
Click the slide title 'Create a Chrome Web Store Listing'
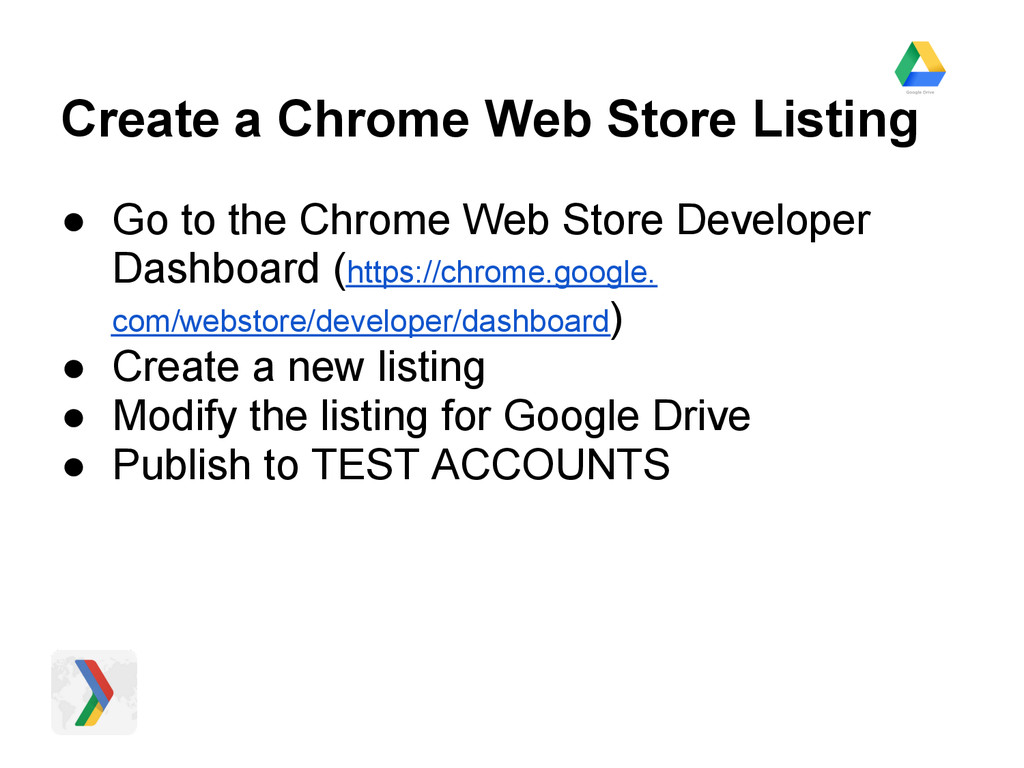point(488,120)
